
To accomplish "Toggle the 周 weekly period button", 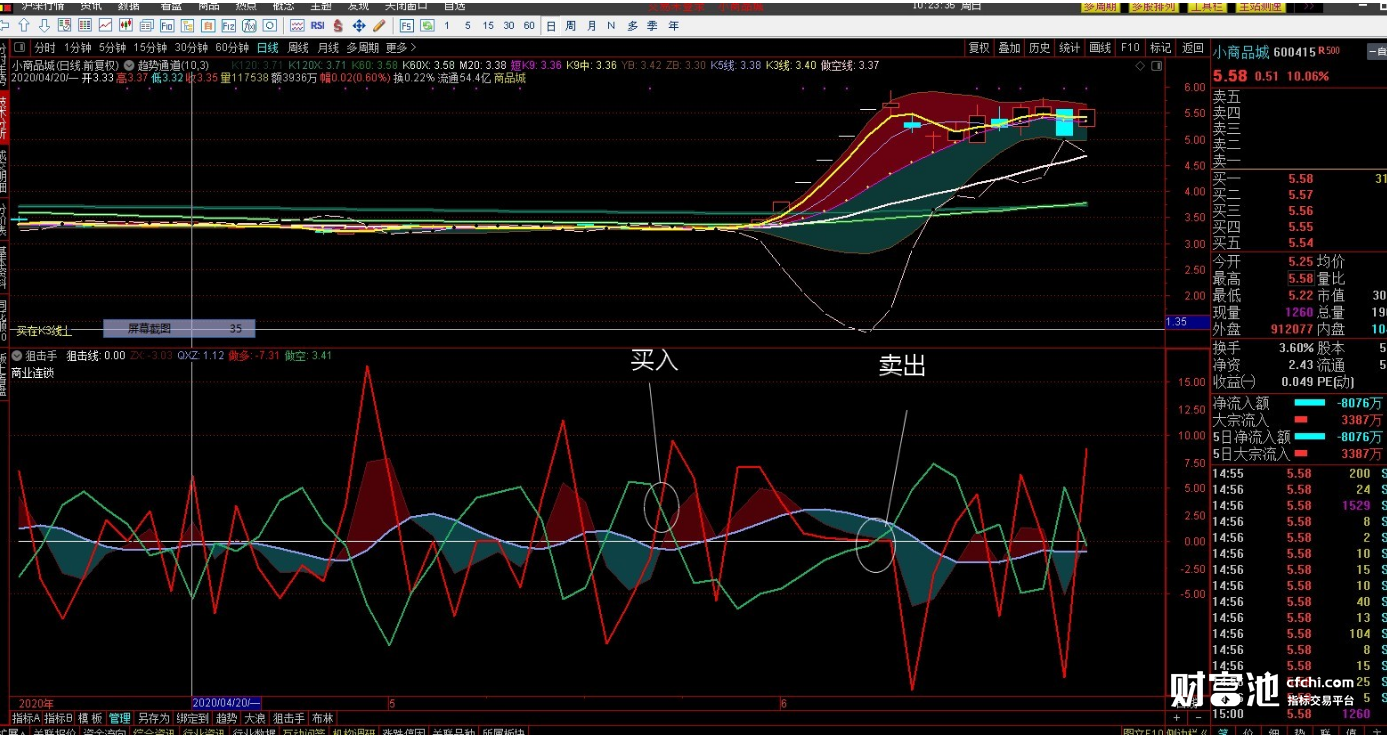I will 570,25.
